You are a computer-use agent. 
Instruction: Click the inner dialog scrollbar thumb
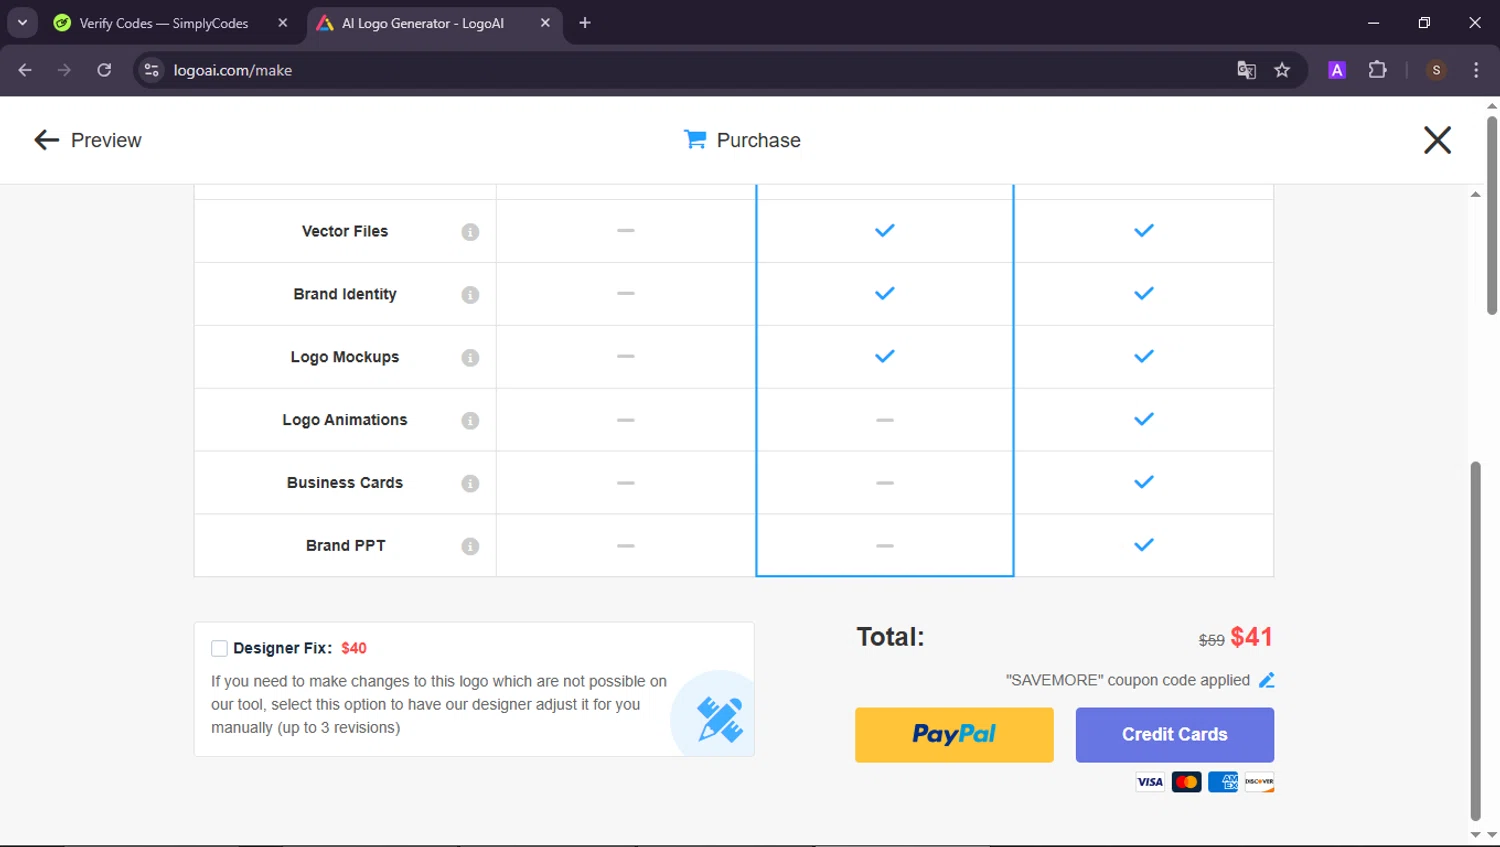tap(1475, 640)
